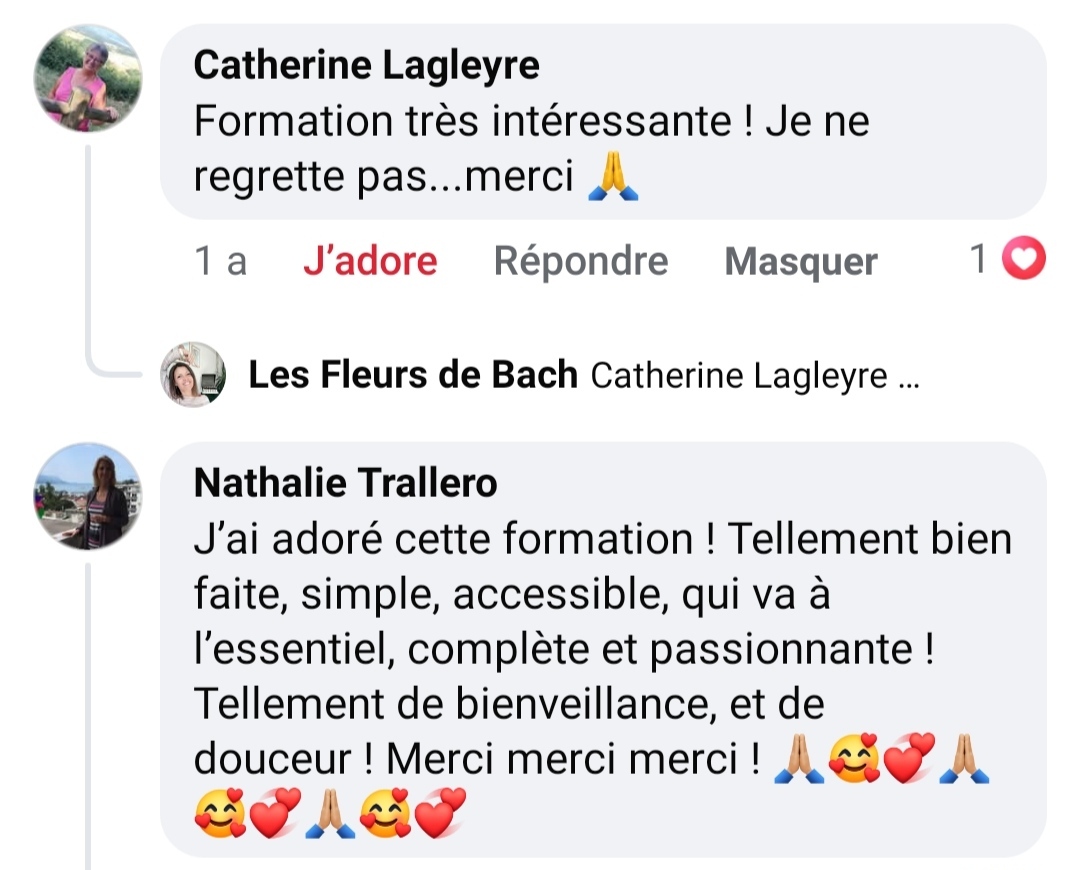Click the red heart reaction icon
Viewport: 1080px width, 870px height.
coord(1023,261)
